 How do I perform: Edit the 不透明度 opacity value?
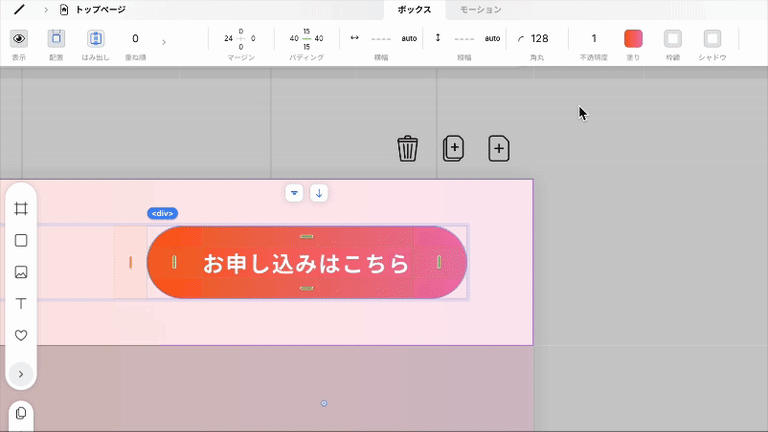(x=594, y=38)
